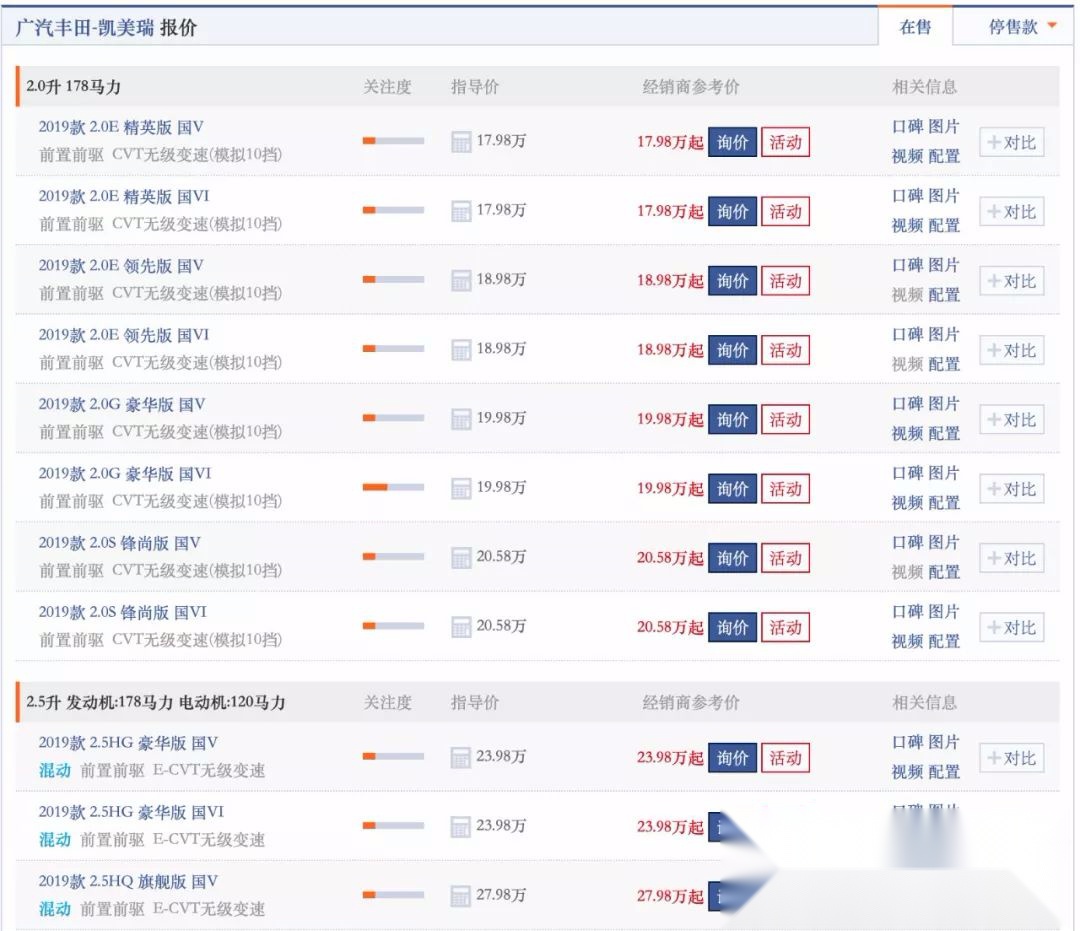1080x931 pixels.
Task: Open 2019款 2.0G 豪华版 国VI link
Action: pyautogui.click(x=125, y=474)
